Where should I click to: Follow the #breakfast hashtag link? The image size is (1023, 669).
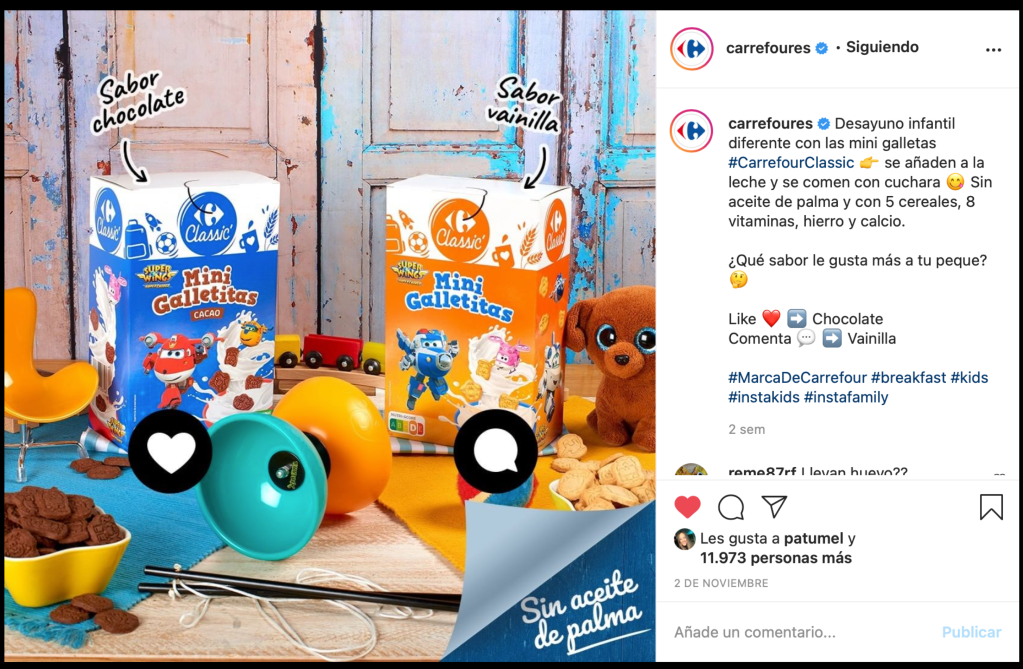click(908, 377)
